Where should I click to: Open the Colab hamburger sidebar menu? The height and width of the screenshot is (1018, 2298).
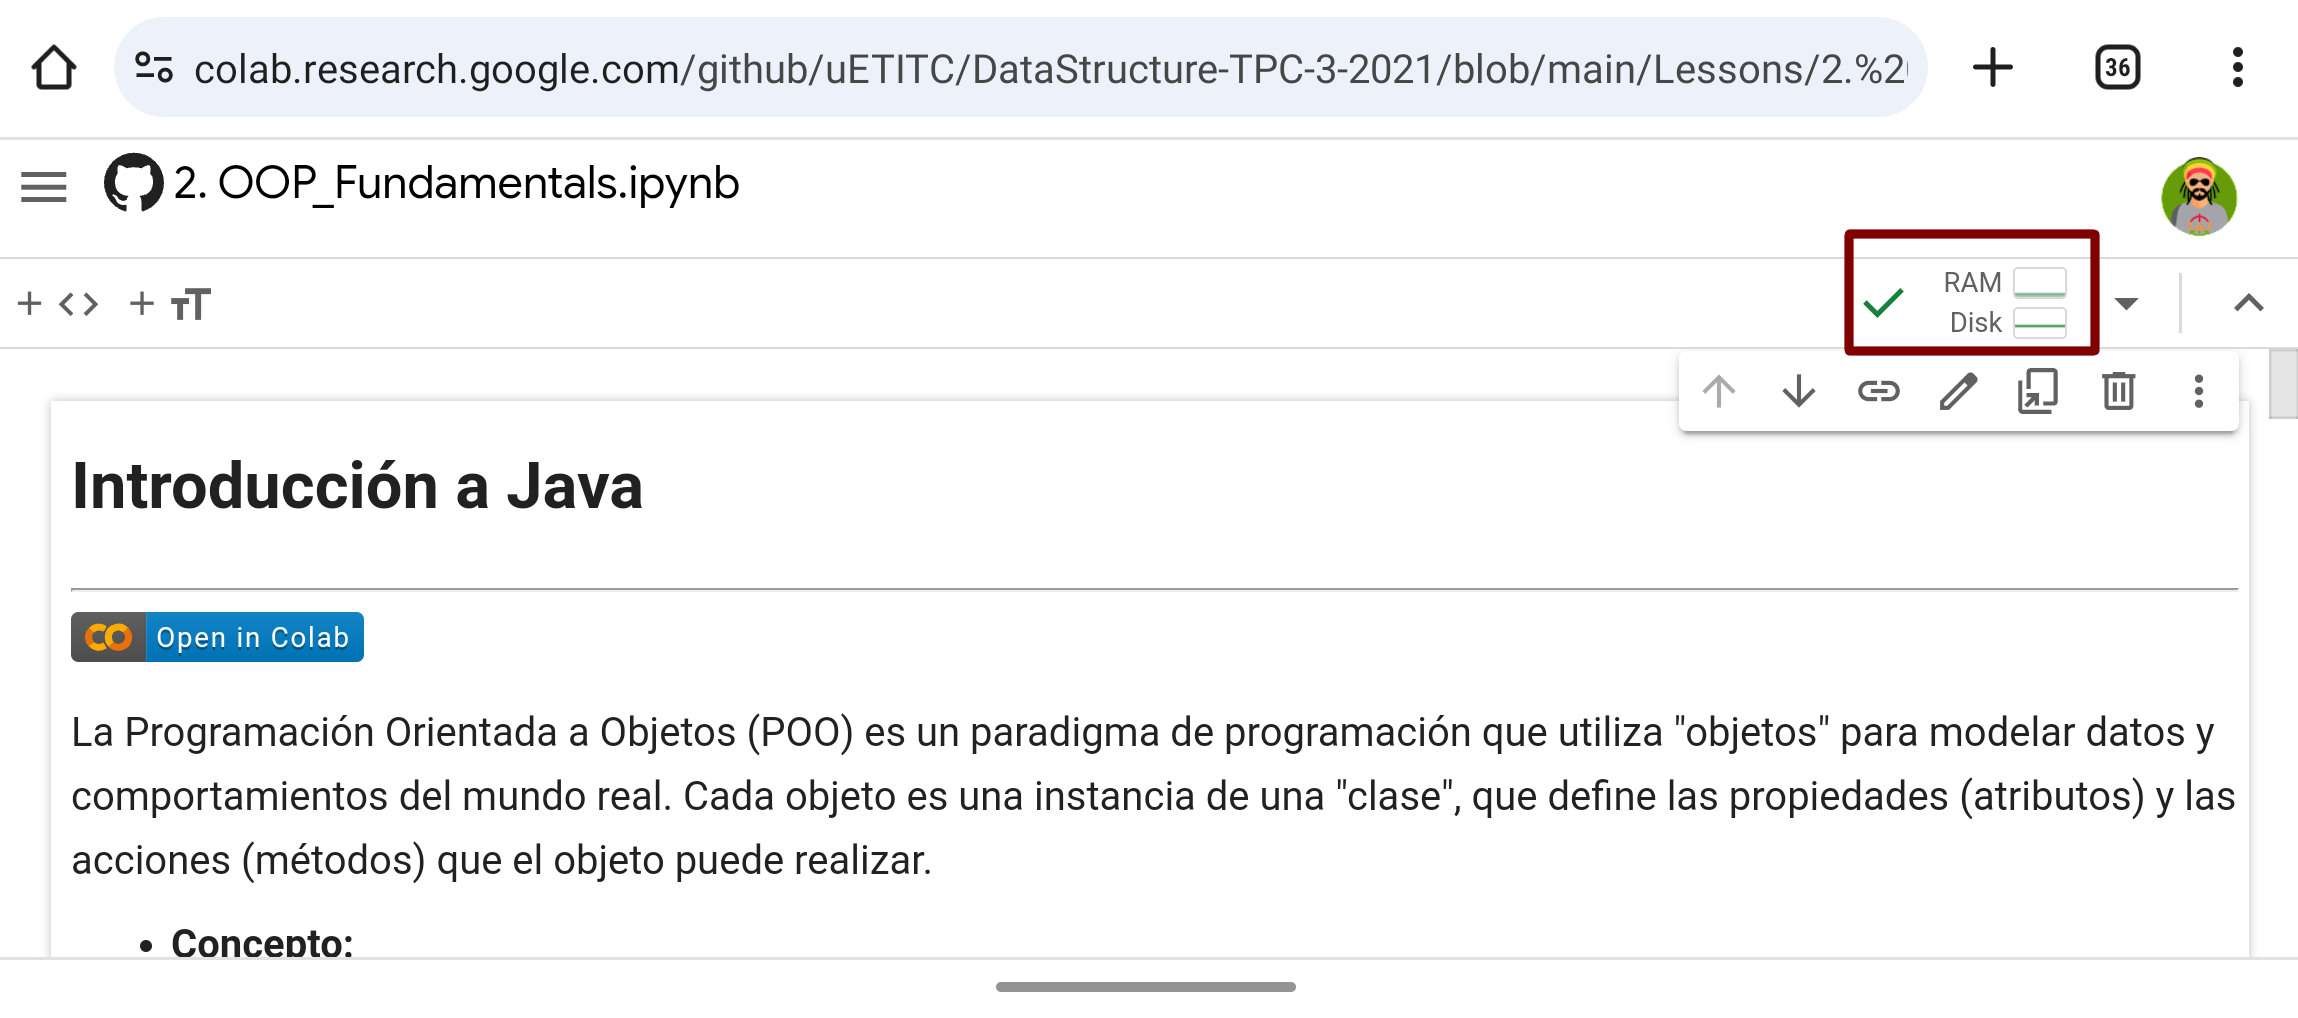(x=44, y=187)
